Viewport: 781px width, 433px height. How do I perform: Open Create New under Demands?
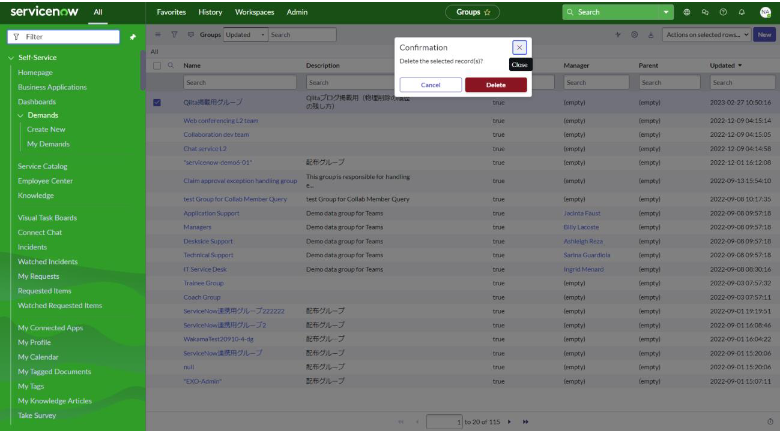click(x=46, y=130)
